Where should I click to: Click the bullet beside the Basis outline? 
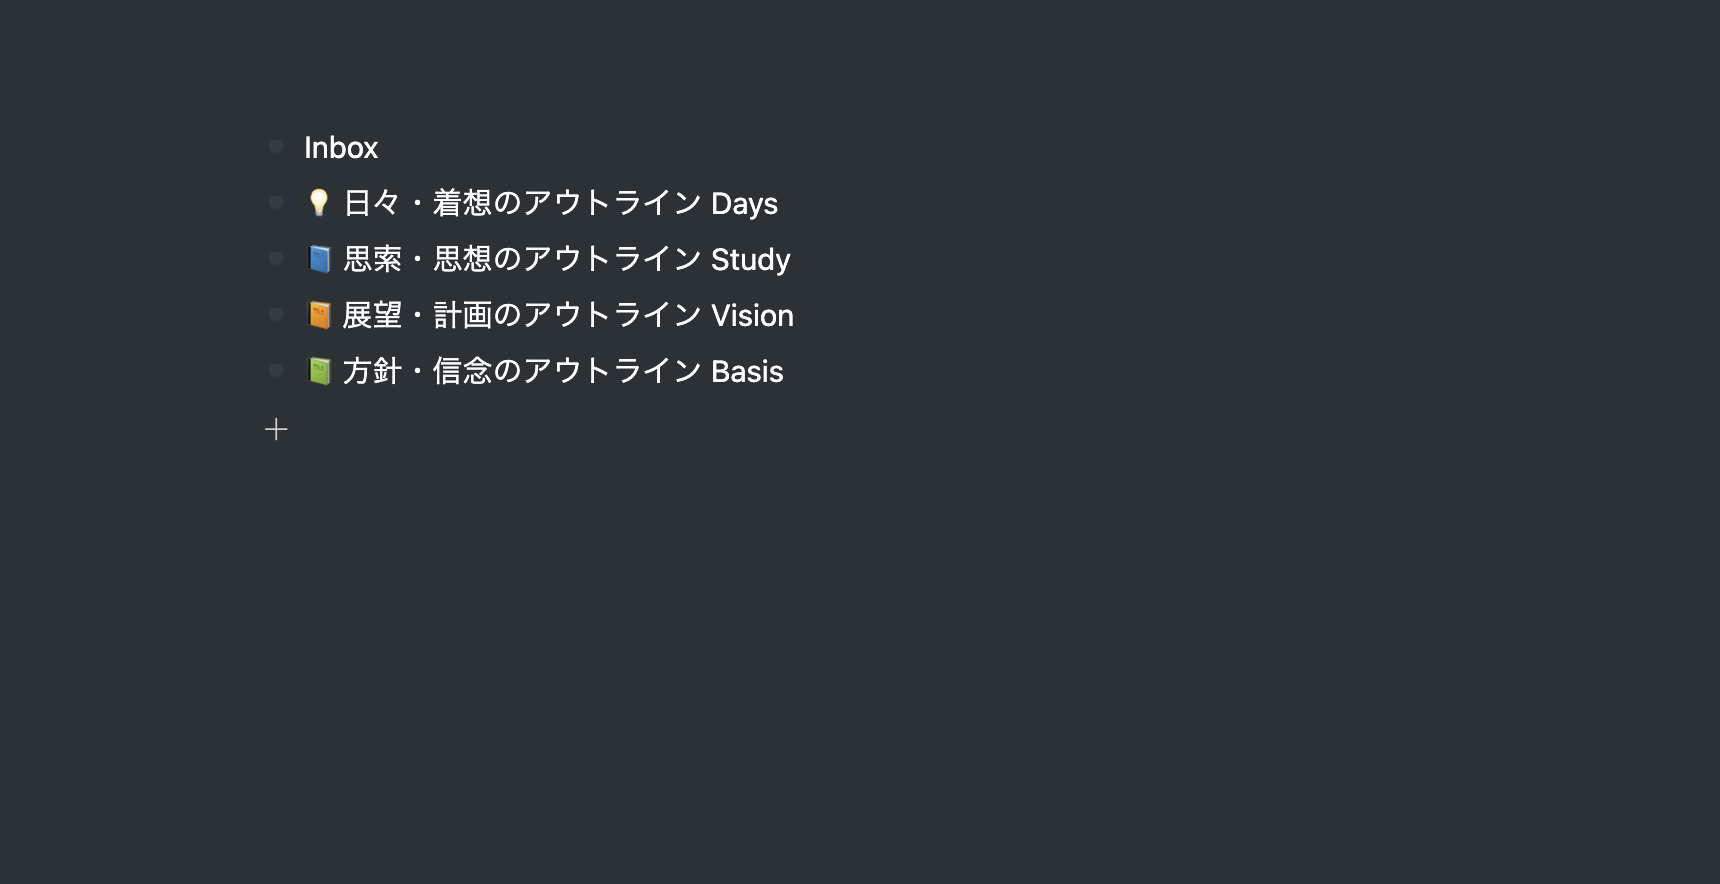point(276,369)
